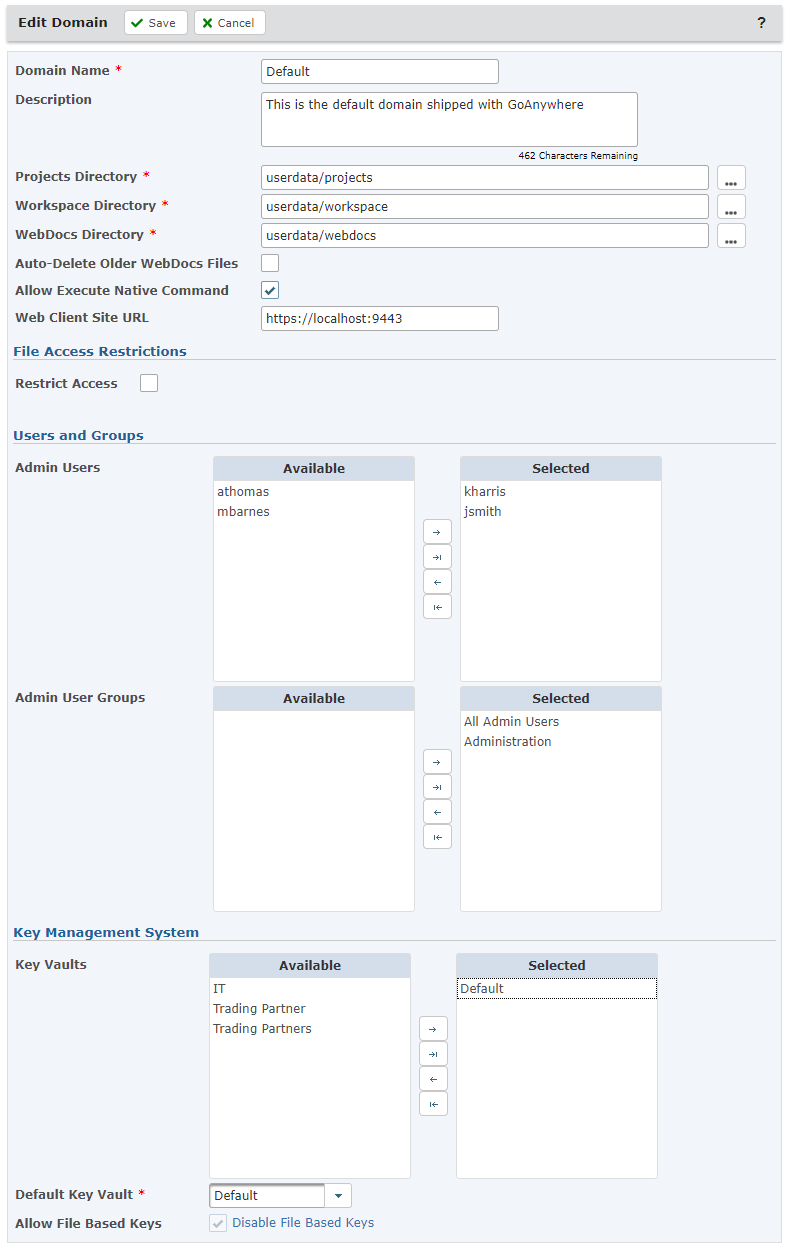Screen dimensions: 790x1250
Task: Click the Domain Name text field
Action: coord(379,72)
